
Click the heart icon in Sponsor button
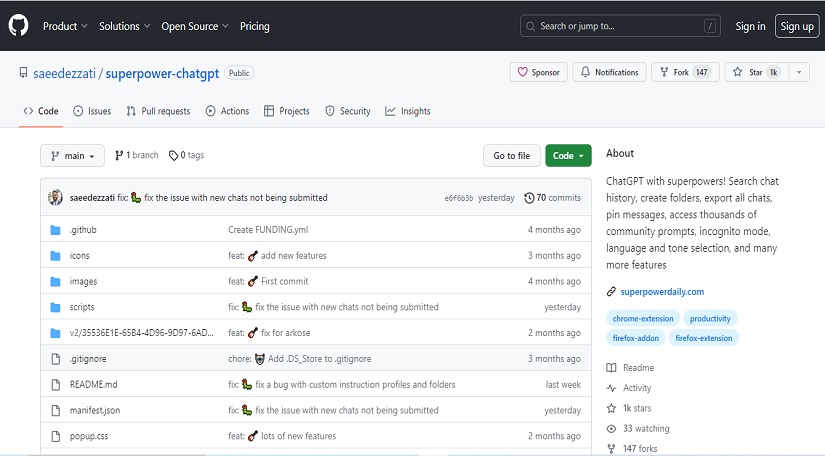(522, 72)
